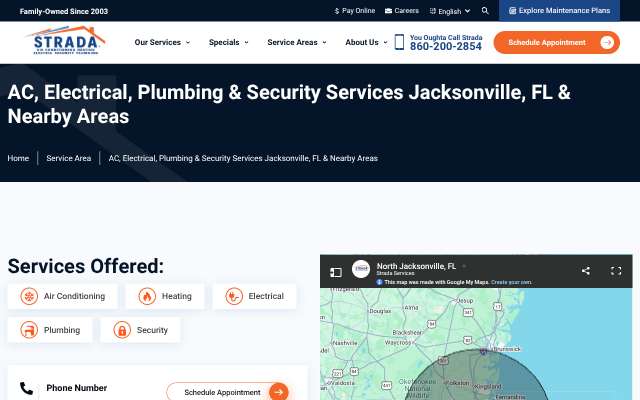
Task: Select the Heating service chip
Action: [x=165, y=296]
